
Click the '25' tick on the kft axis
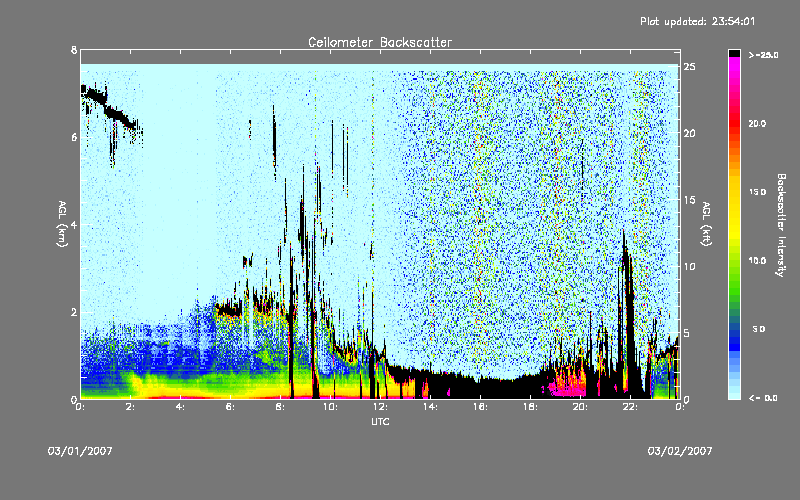point(690,67)
